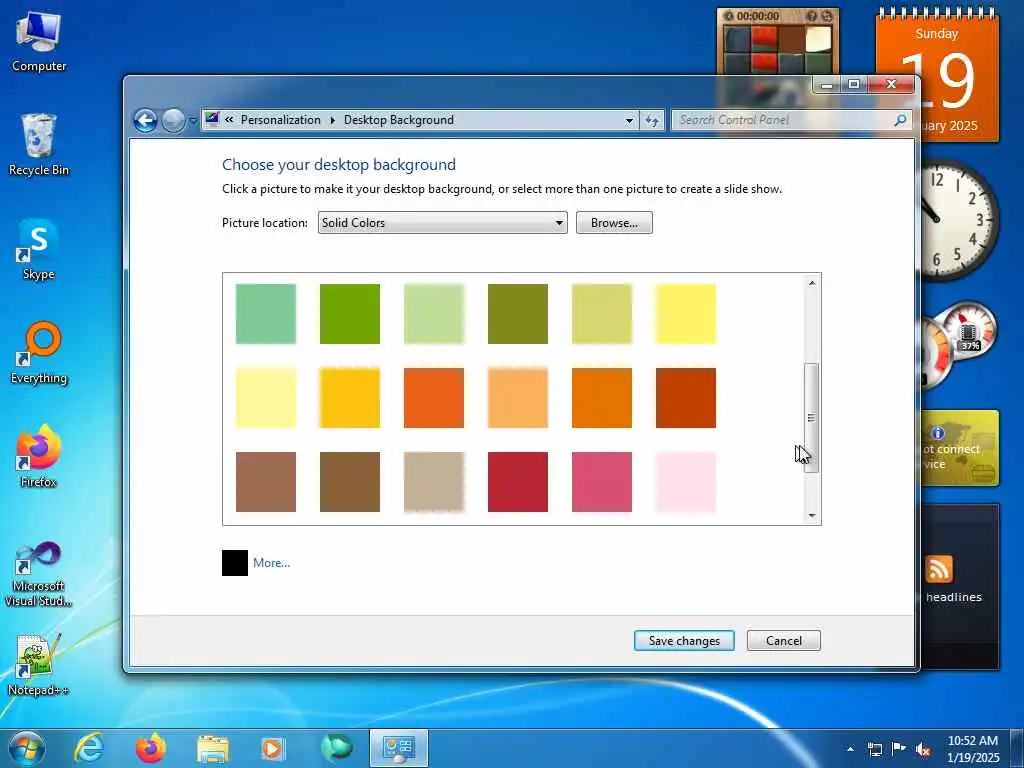Image resolution: width=1024 pixels, height=768 pixels.
Task: Click the muted volume tray icon
Action: click(x=923, y=749)
